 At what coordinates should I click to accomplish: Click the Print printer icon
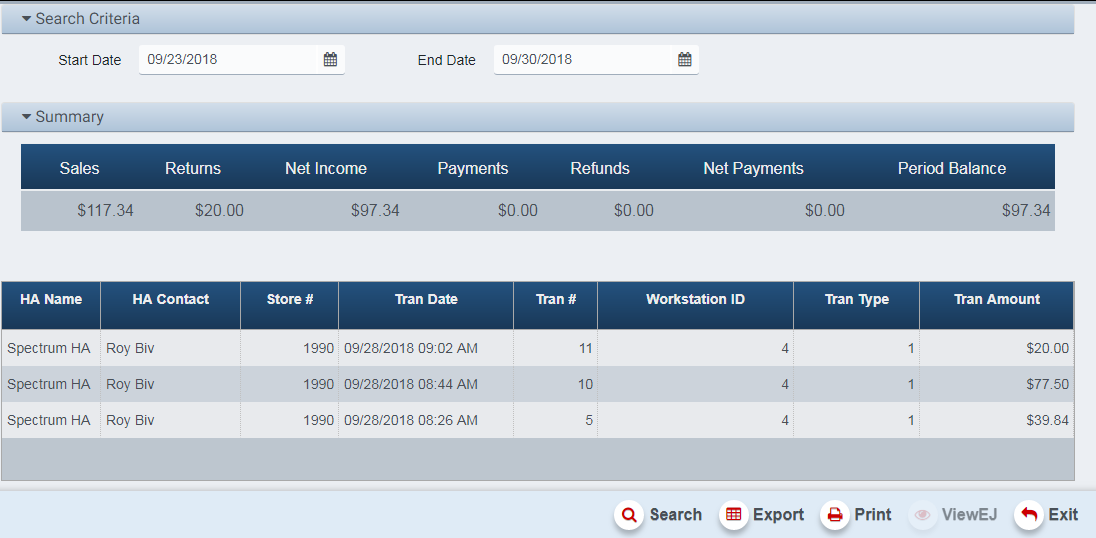point(835,515)
